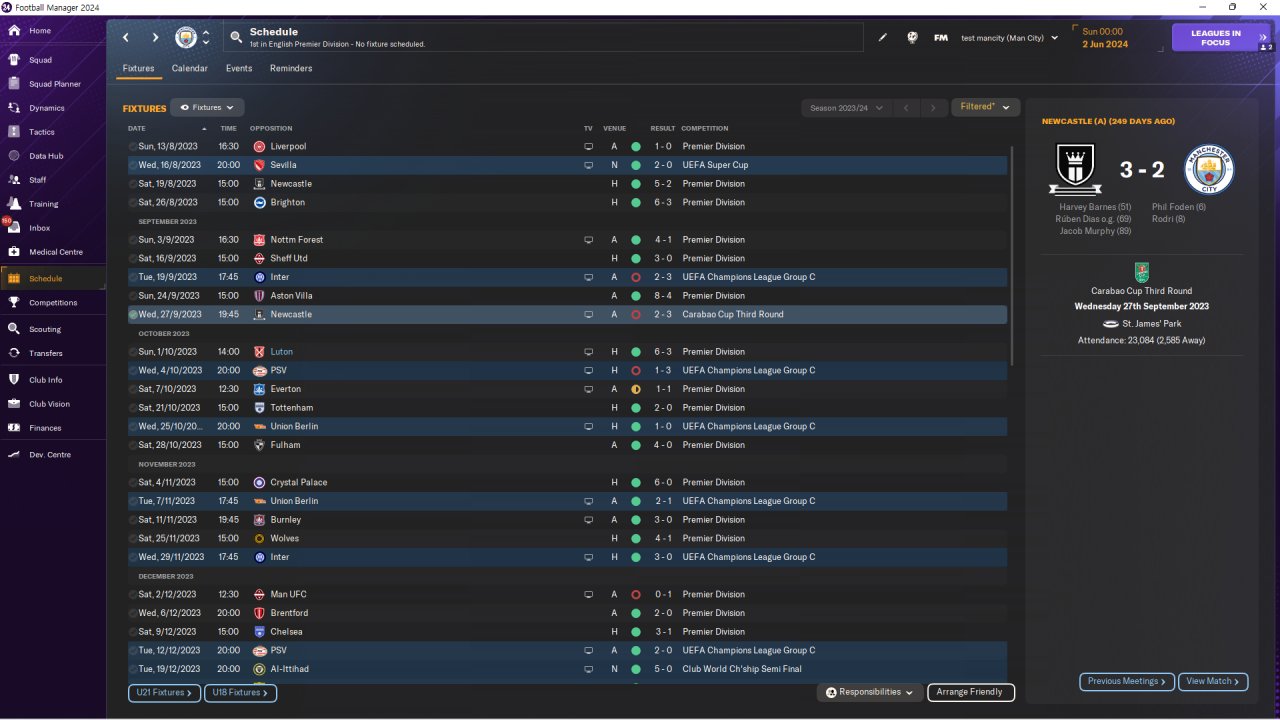Open the Club Info shield icon
This screenshot has height=720, width=1280.
tap(14, 380)
